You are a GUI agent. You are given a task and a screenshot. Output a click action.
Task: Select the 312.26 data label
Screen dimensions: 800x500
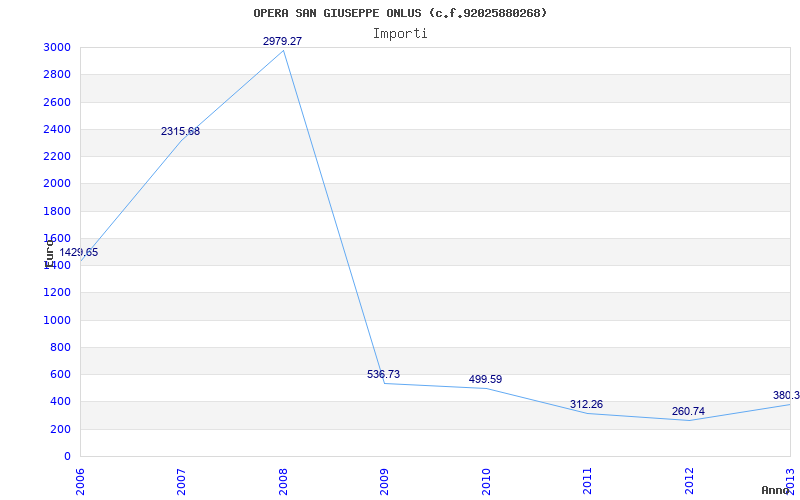586,405
